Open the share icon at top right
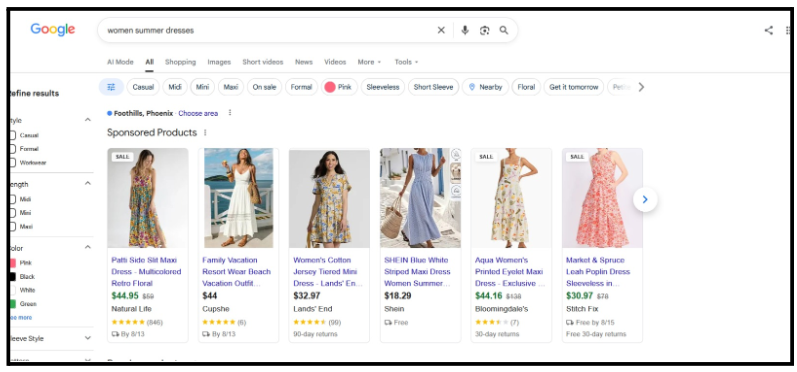The width and height of the screenshot is (797, 372). 769,30
